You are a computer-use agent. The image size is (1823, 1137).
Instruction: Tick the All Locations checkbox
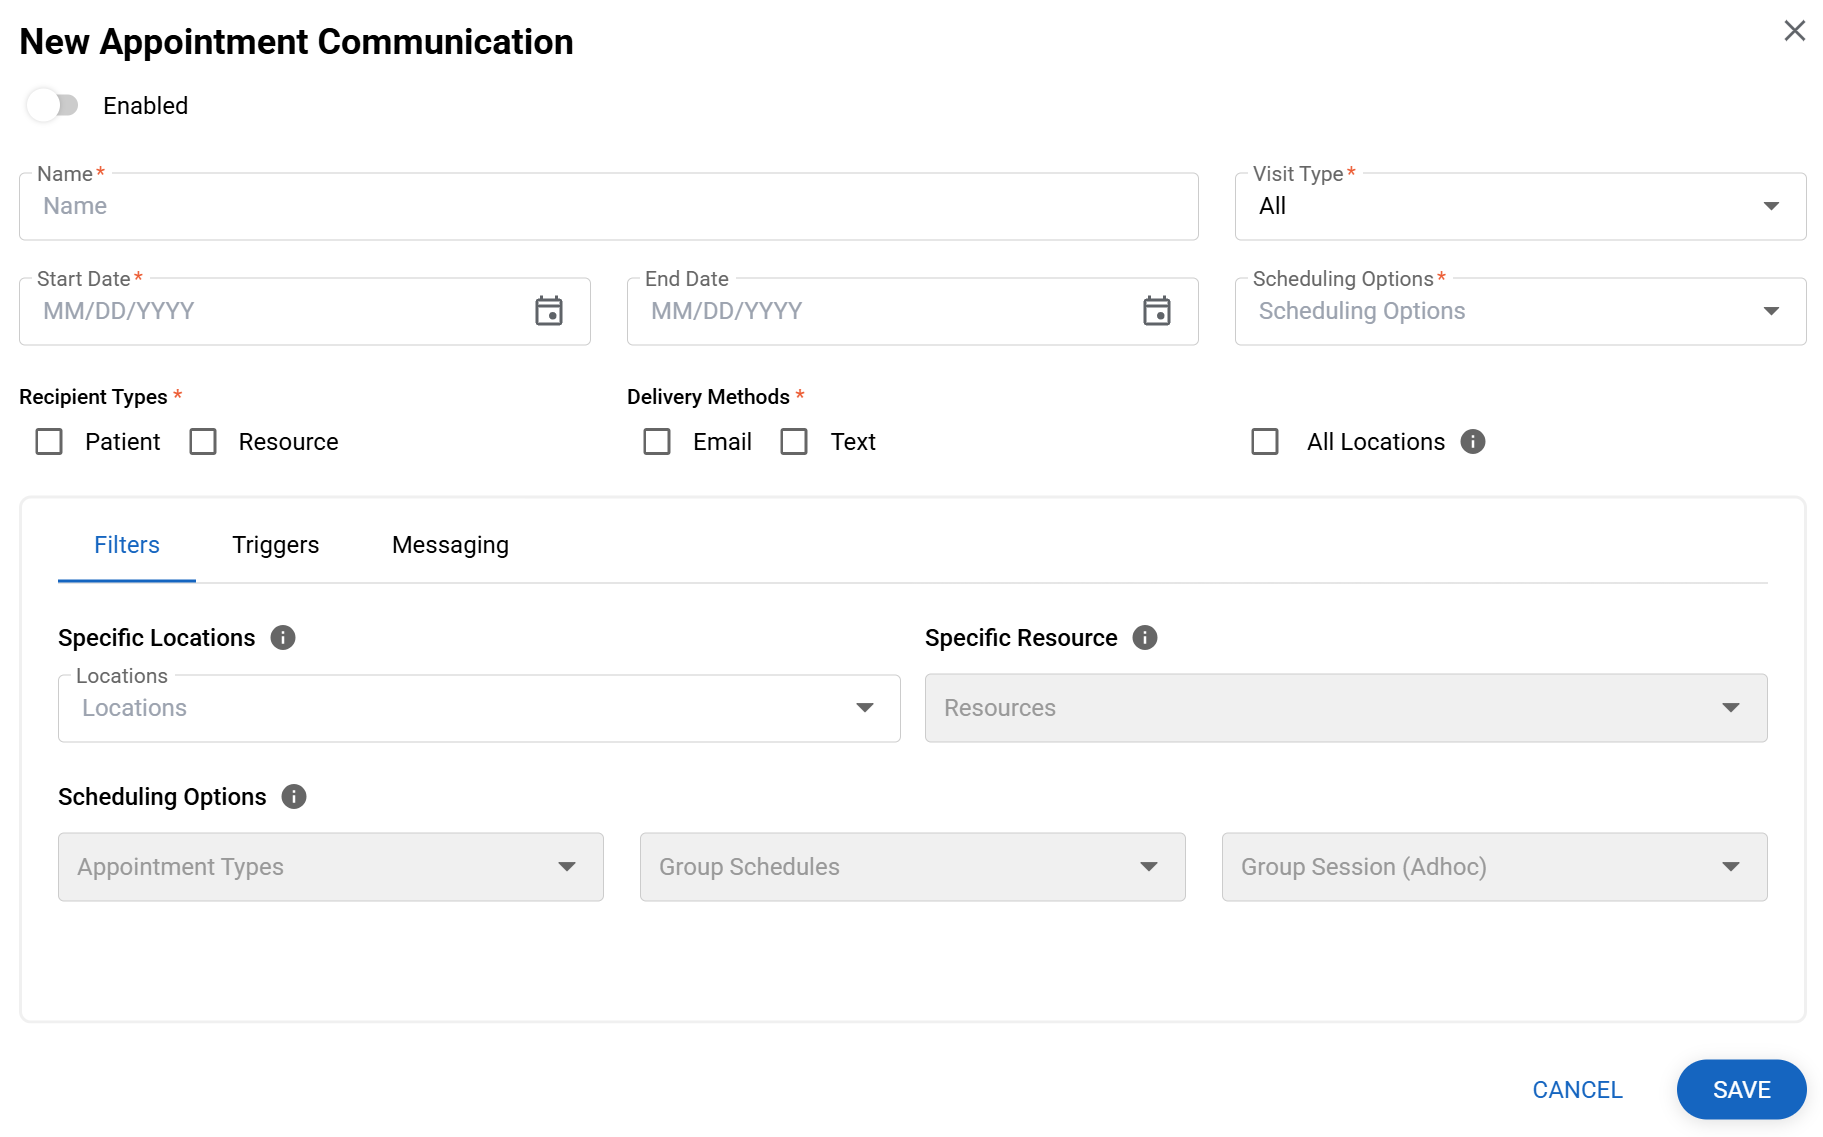(1265, 442)
